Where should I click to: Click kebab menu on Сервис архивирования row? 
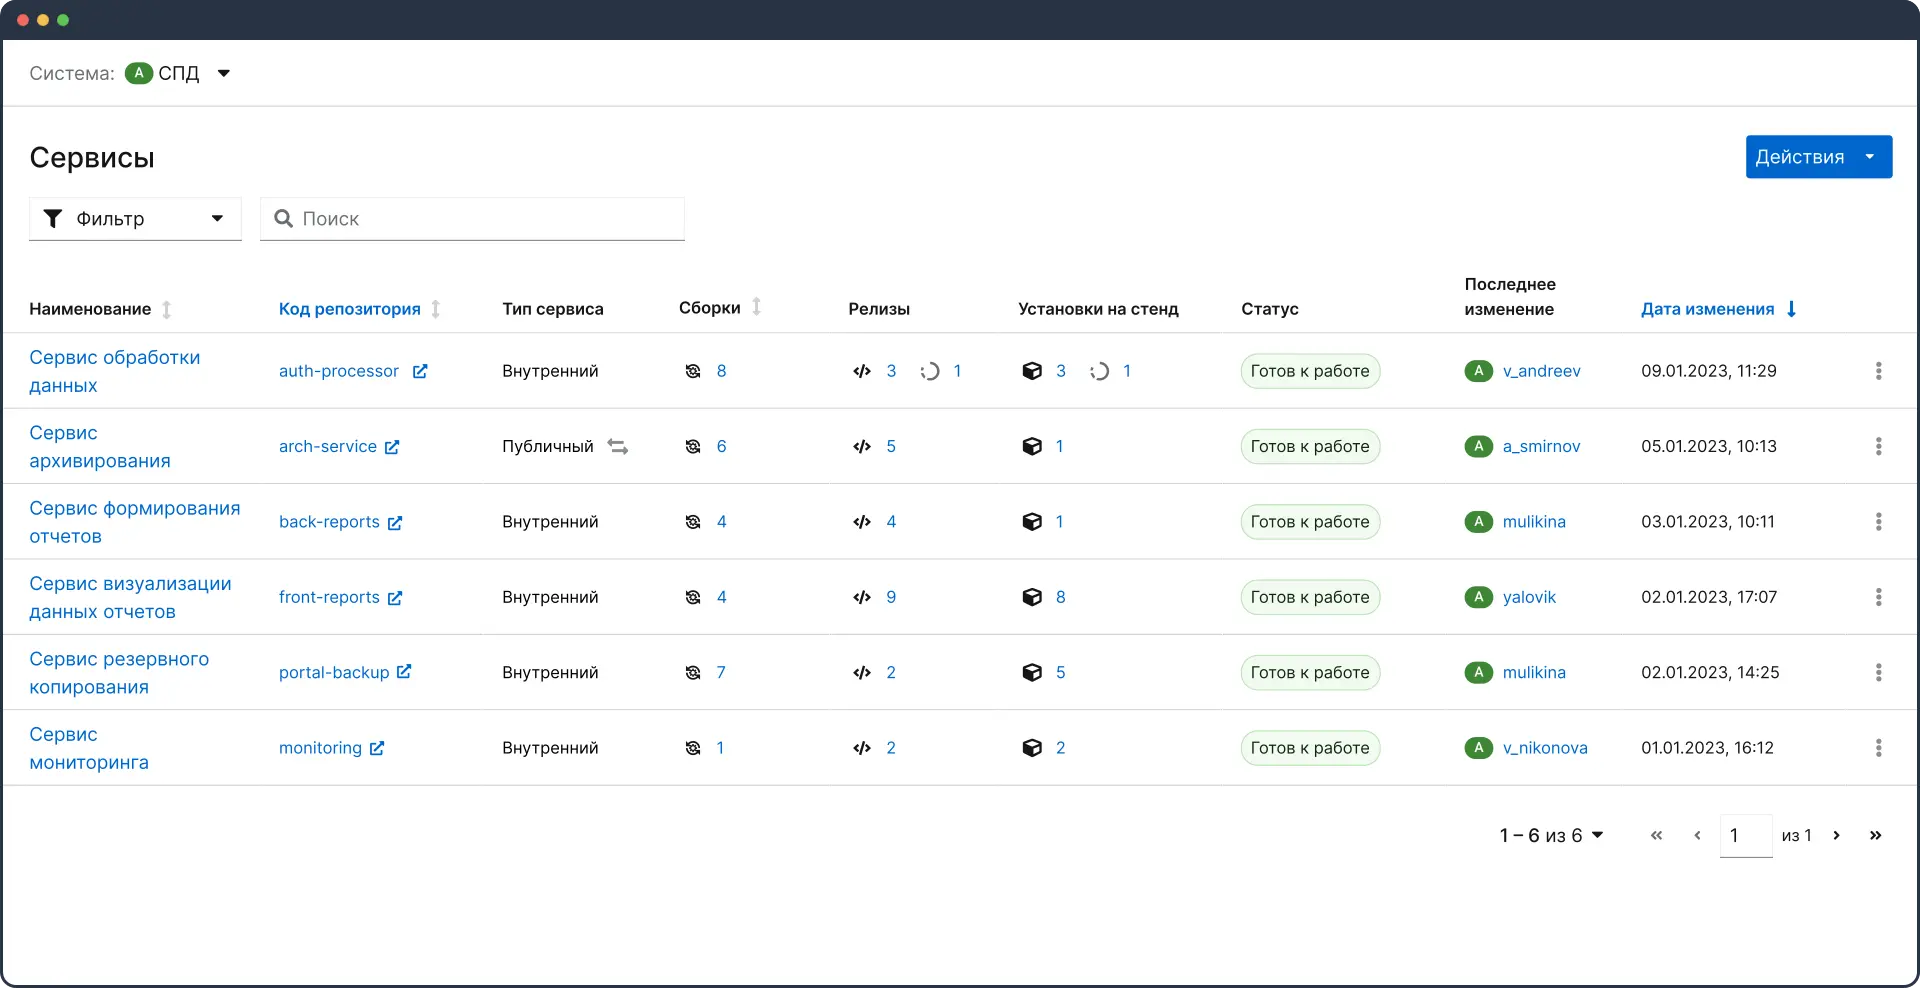click(1878, 446)
